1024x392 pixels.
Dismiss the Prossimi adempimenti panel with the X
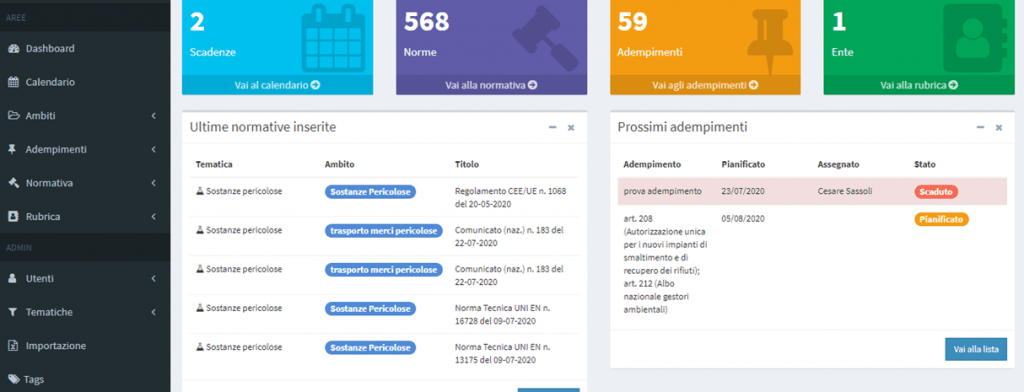[x=999, y=128]
